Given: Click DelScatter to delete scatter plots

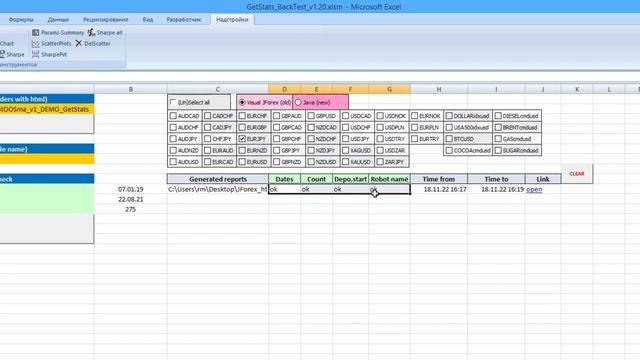Looking at the screenshot, I should (93, 43).
